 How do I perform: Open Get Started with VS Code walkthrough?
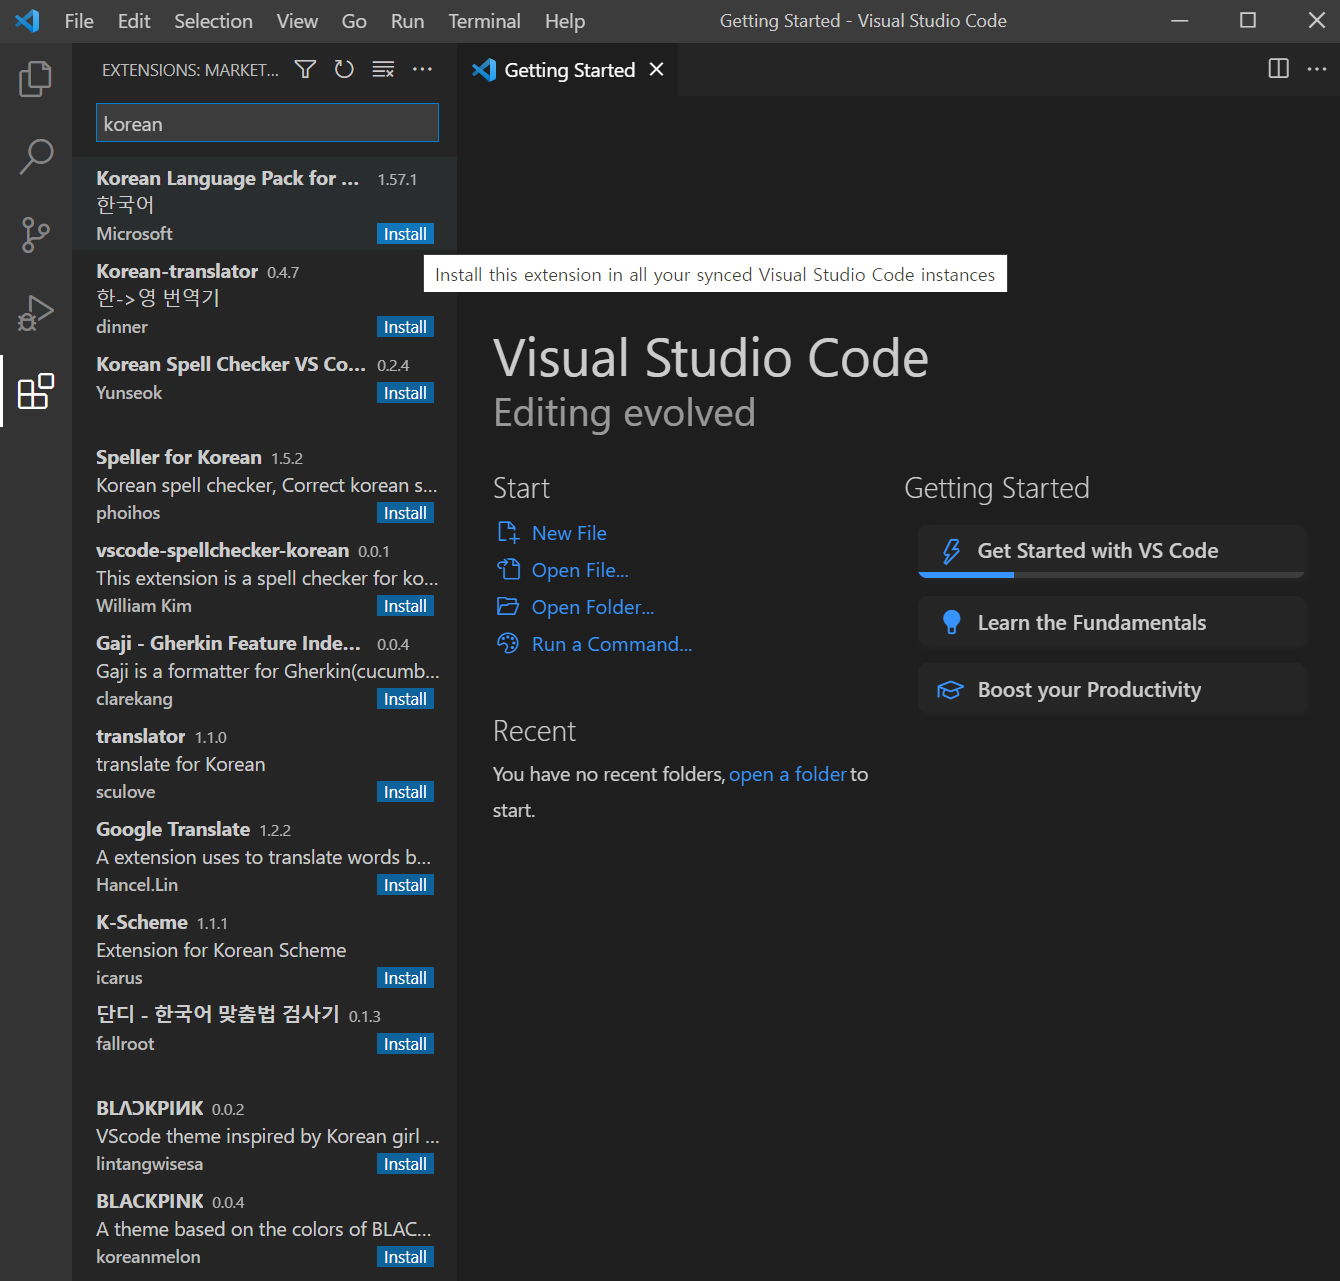click(x=1112, y=552)
